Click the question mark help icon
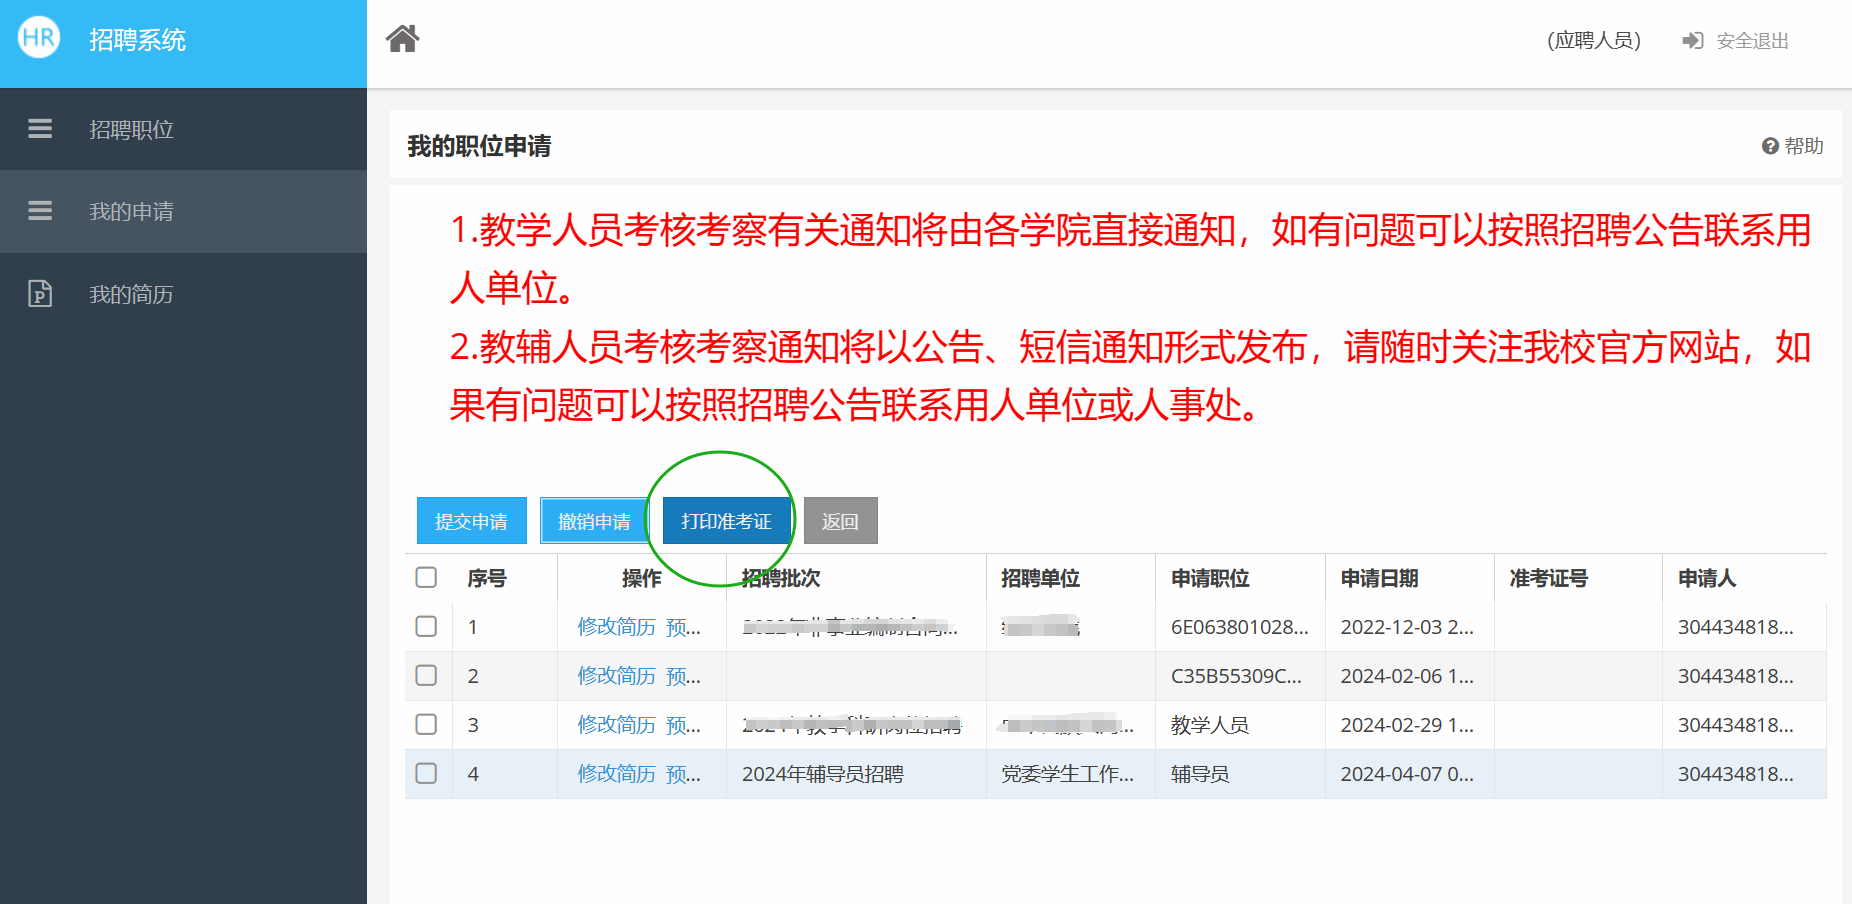Screen dimensions: 1852x904 [1769, 146]
